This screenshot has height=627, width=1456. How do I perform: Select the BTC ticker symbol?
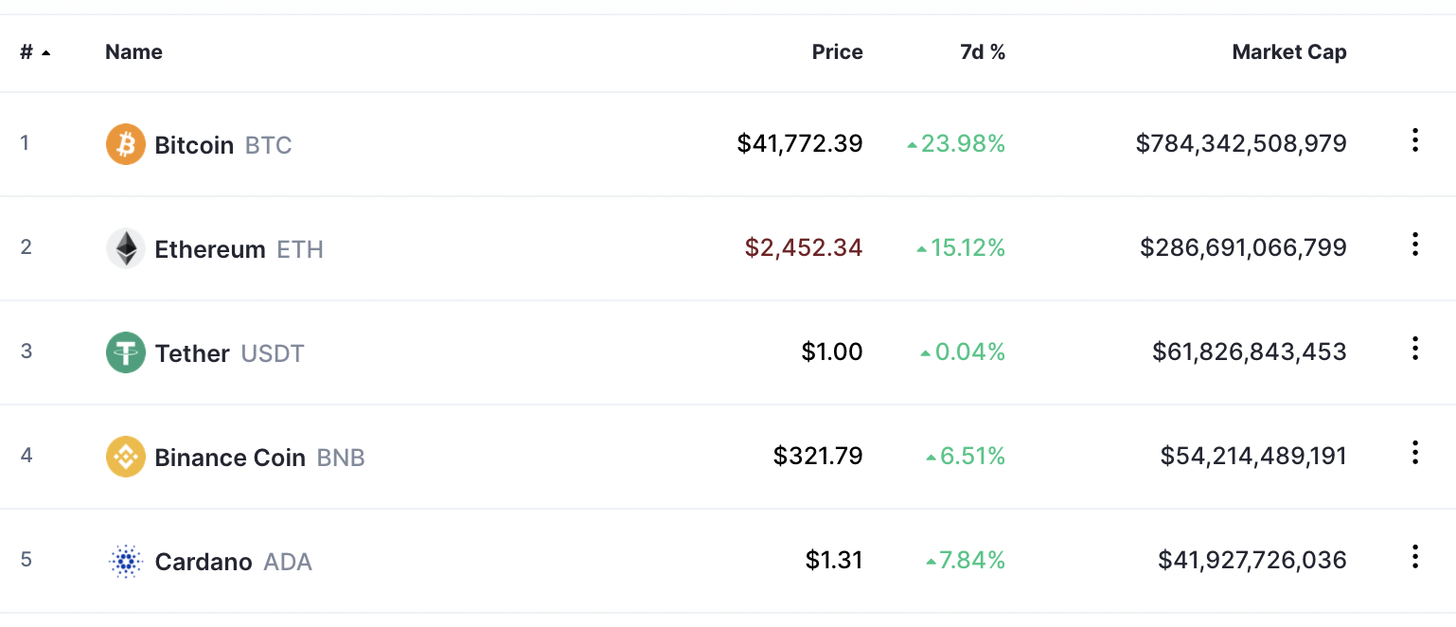[x=269, y=144]
